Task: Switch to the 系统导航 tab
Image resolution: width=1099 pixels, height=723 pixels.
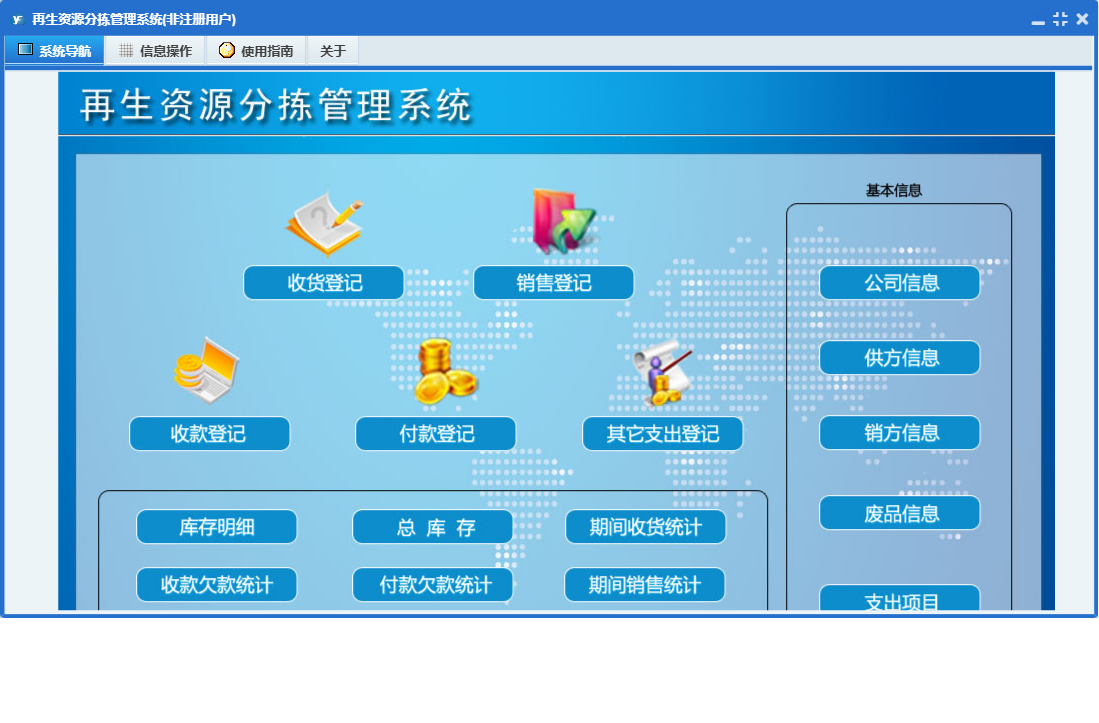Action: tap(55, 50)
